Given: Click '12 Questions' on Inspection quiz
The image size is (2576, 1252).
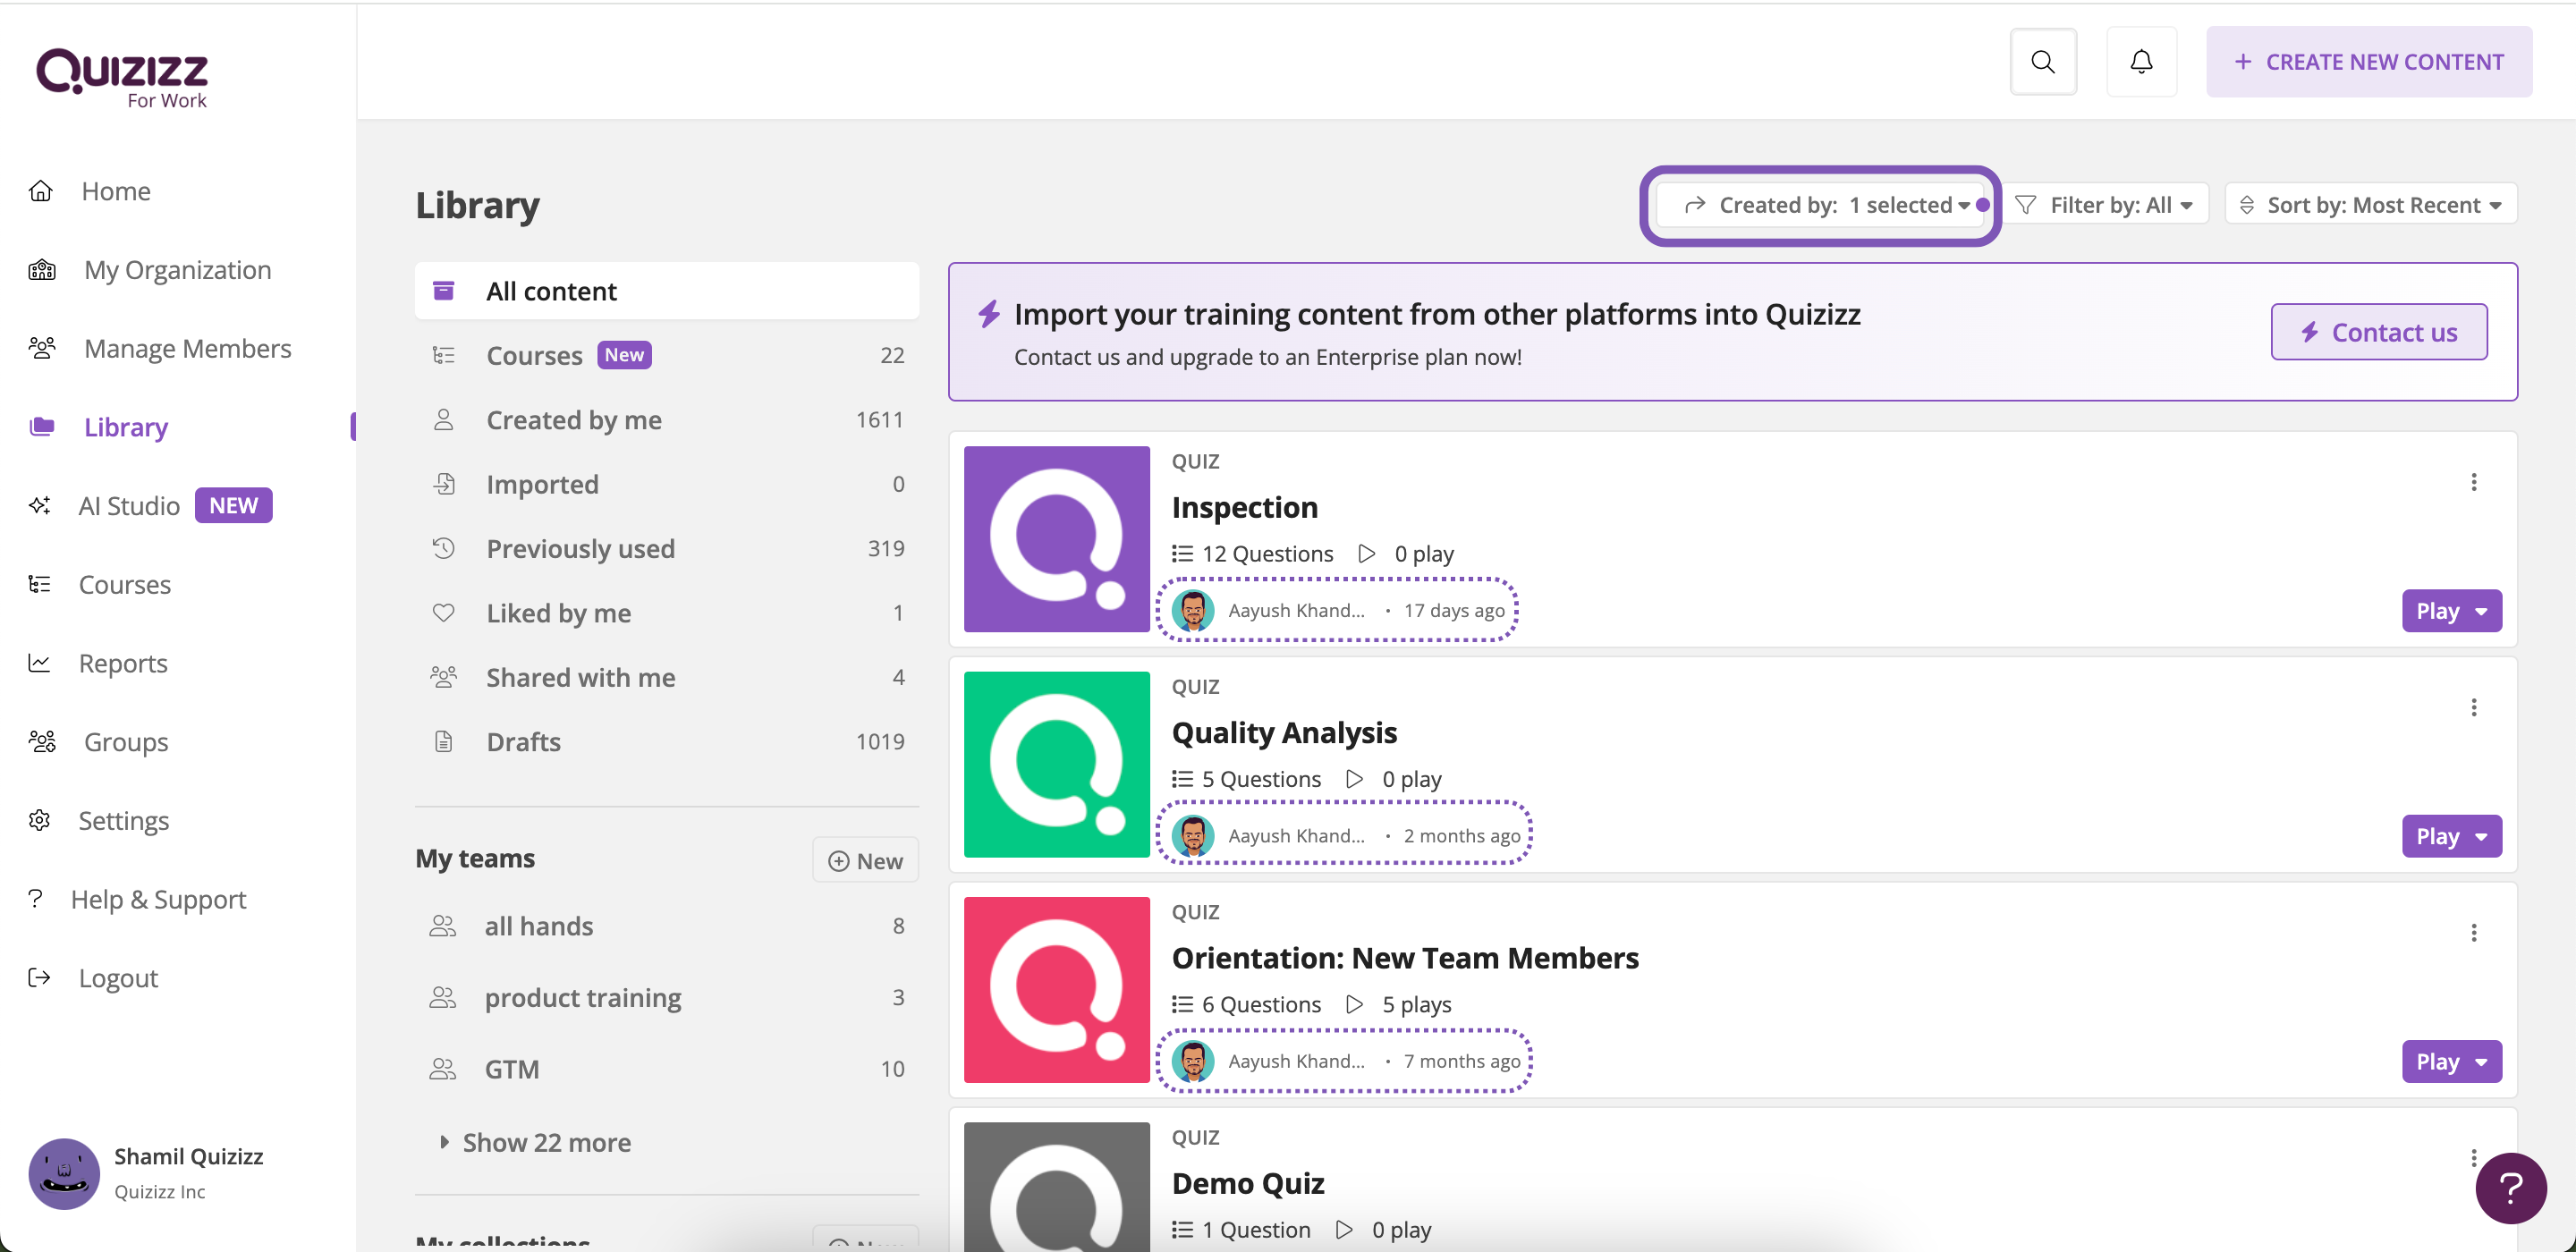Looking at the screenshot, I should coord(1252,553).
